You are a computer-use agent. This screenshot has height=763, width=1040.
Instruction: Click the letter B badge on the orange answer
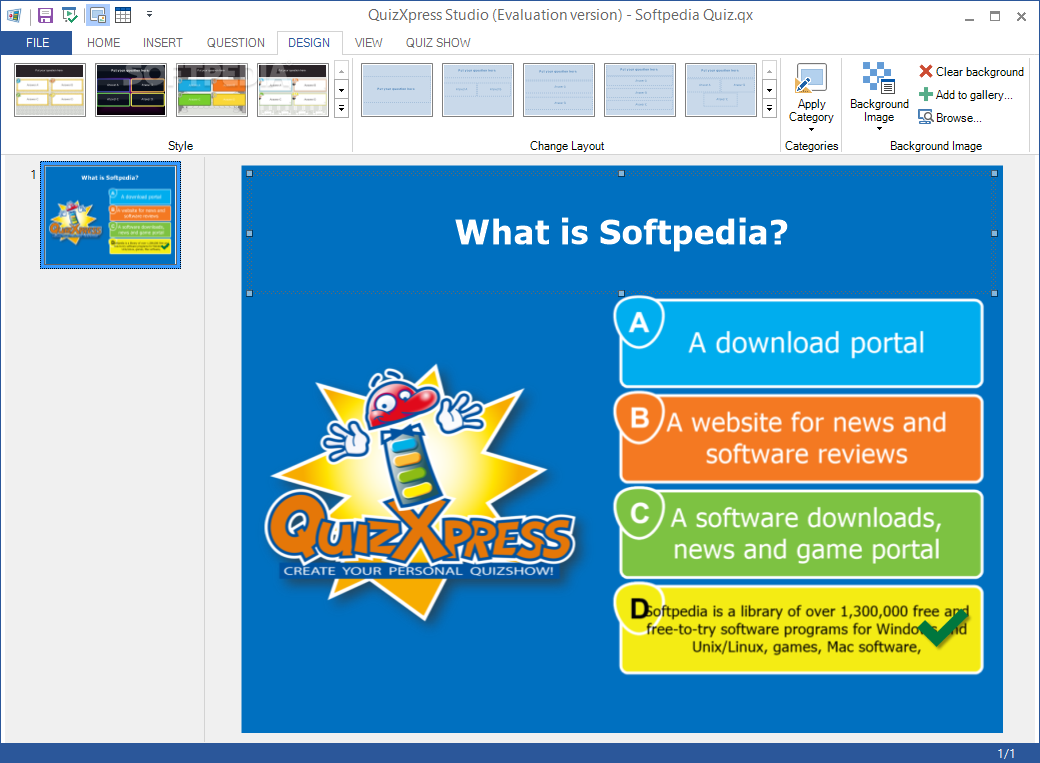tap(639, 418)
